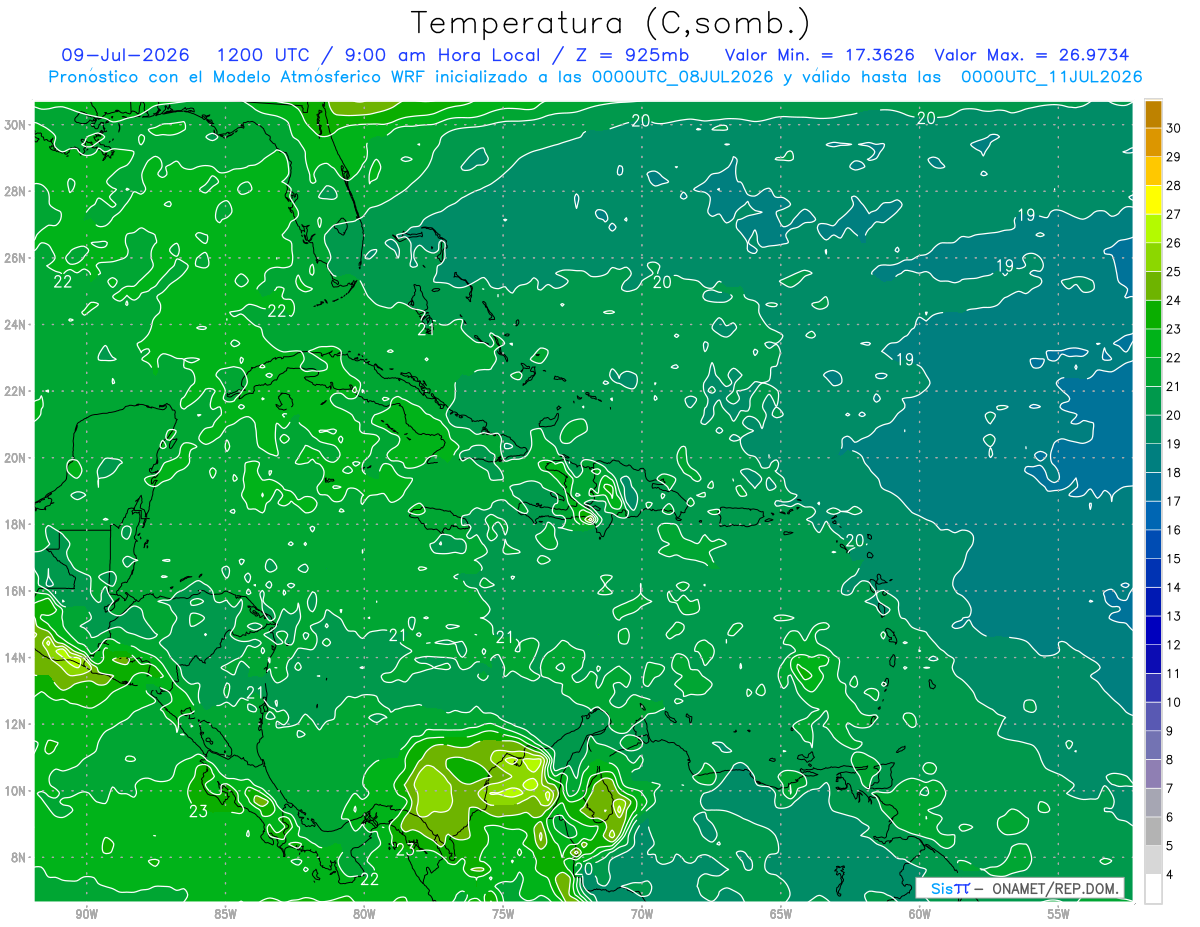1200x927 pixels.
Task: Pick the yellow swatch between 27 and 28
Action: (x=1153, y=200)
